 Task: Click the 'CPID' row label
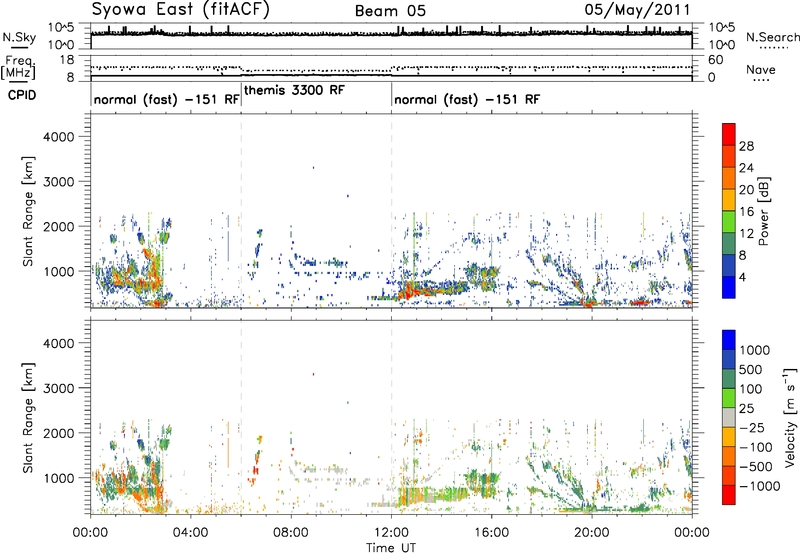pyautogui.click(x=22, y=95)
